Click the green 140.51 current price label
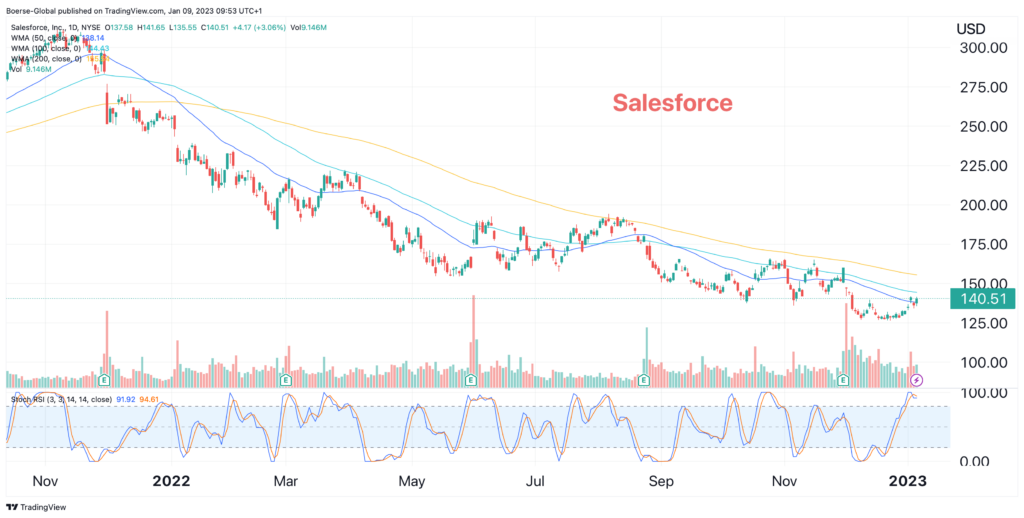Viewport: 1024px width, 518px height. pyautogui.click(x=983, y=299)
